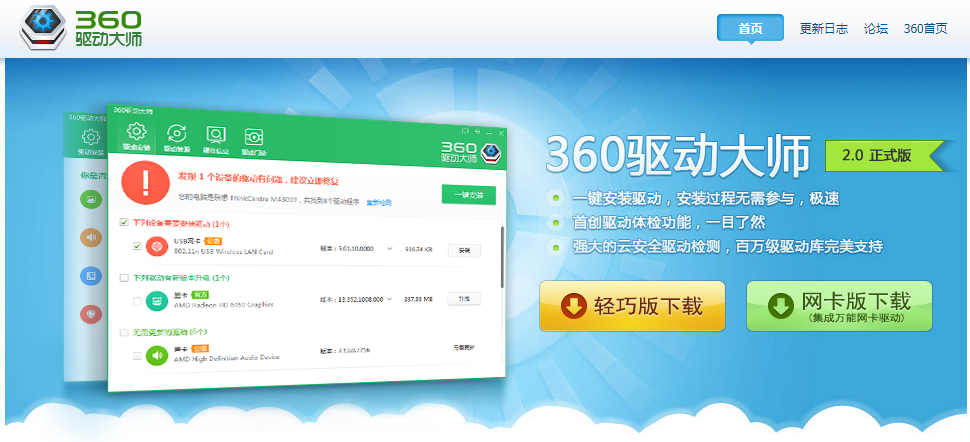Click the 无需更新 status text for the sound card
970x442 pixels.
(x=464, y=348)
